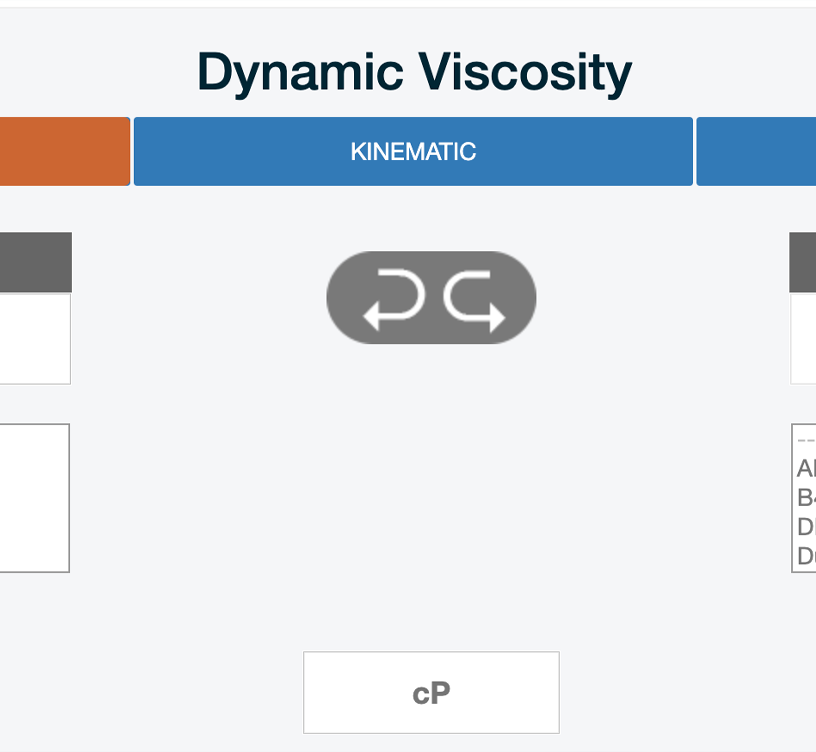
Task: Select the last visible fluid list entry
Action: pyautogui.click(x=805, y=557)
